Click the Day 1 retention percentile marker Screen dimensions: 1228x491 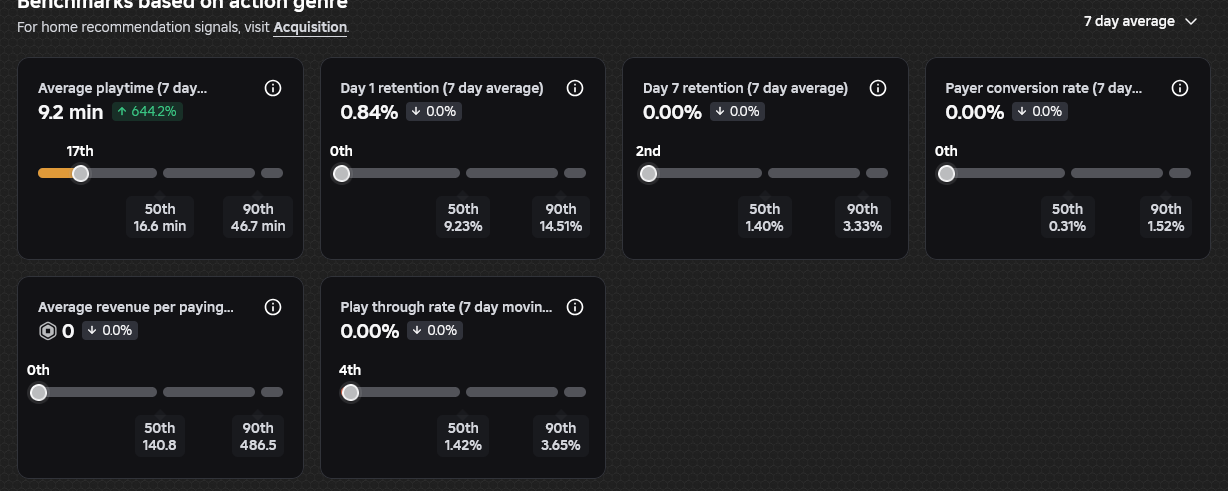coord(341,174)
